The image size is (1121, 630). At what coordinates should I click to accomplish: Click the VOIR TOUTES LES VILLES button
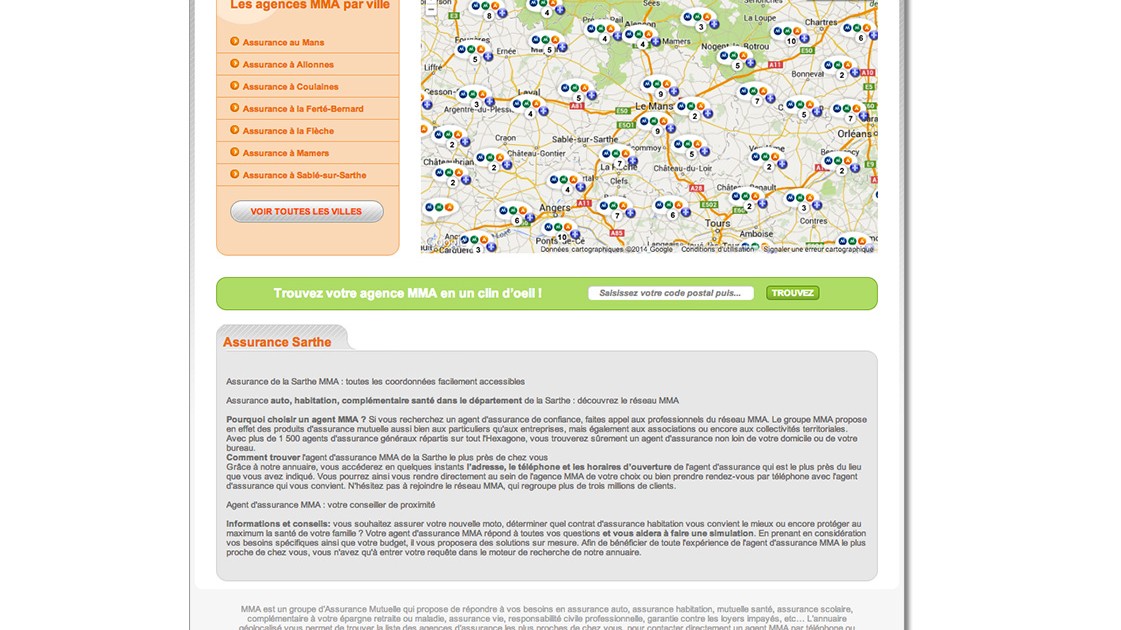pyautogui.click(x=307, y=212)
